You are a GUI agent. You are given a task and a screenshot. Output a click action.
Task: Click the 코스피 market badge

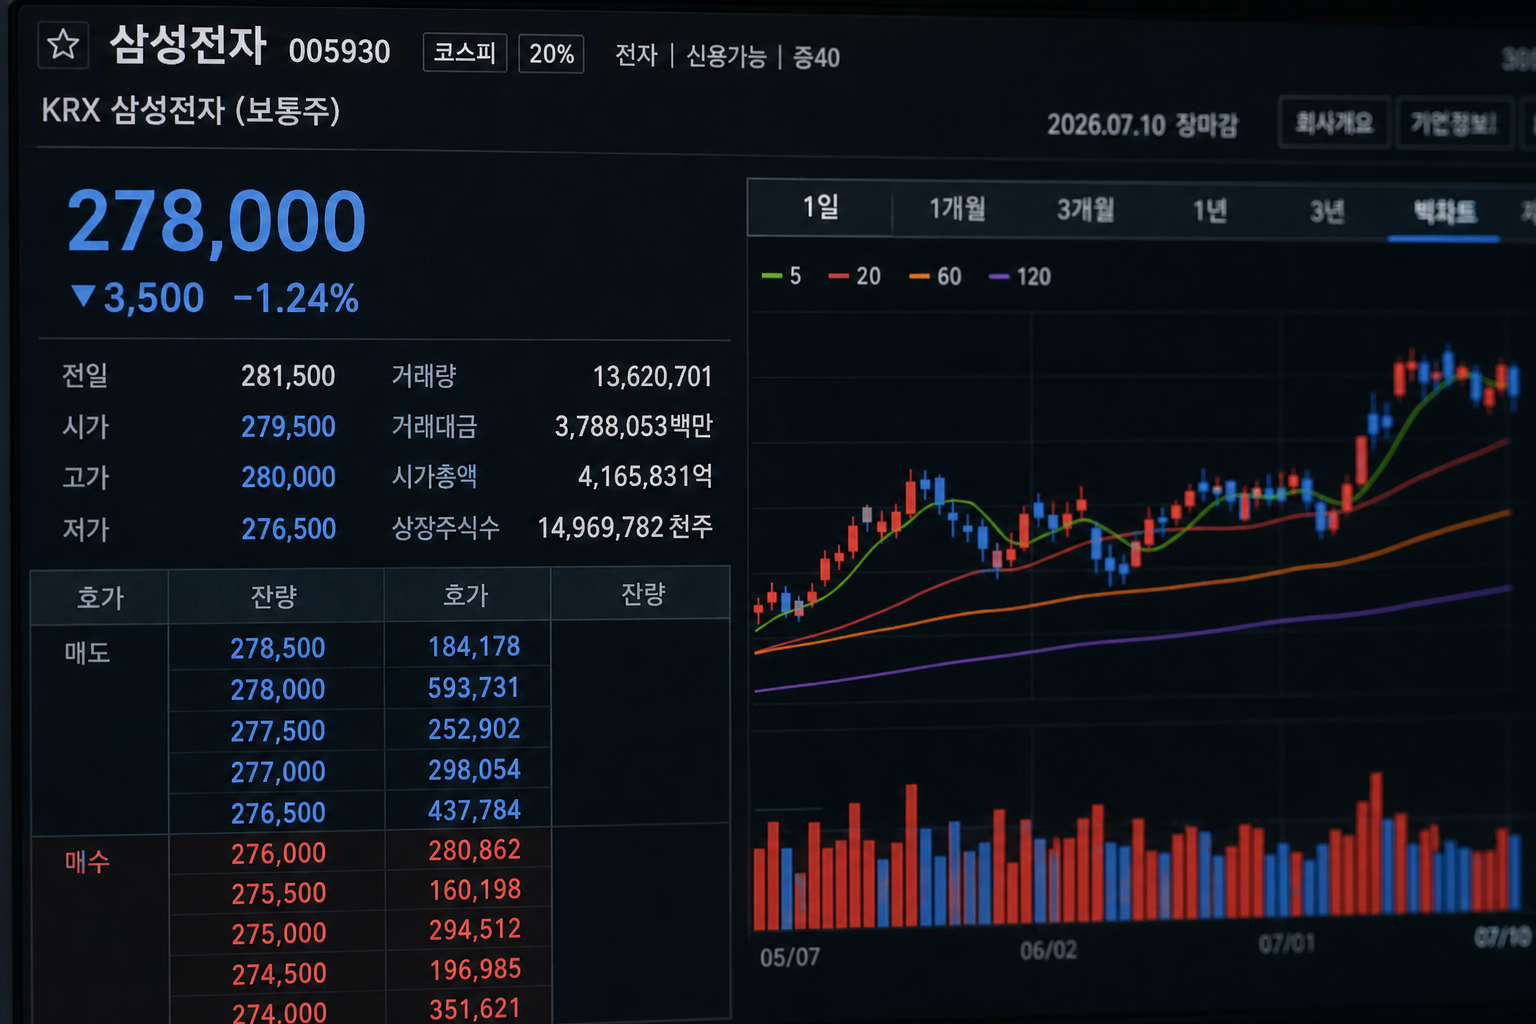pos(465,52)
